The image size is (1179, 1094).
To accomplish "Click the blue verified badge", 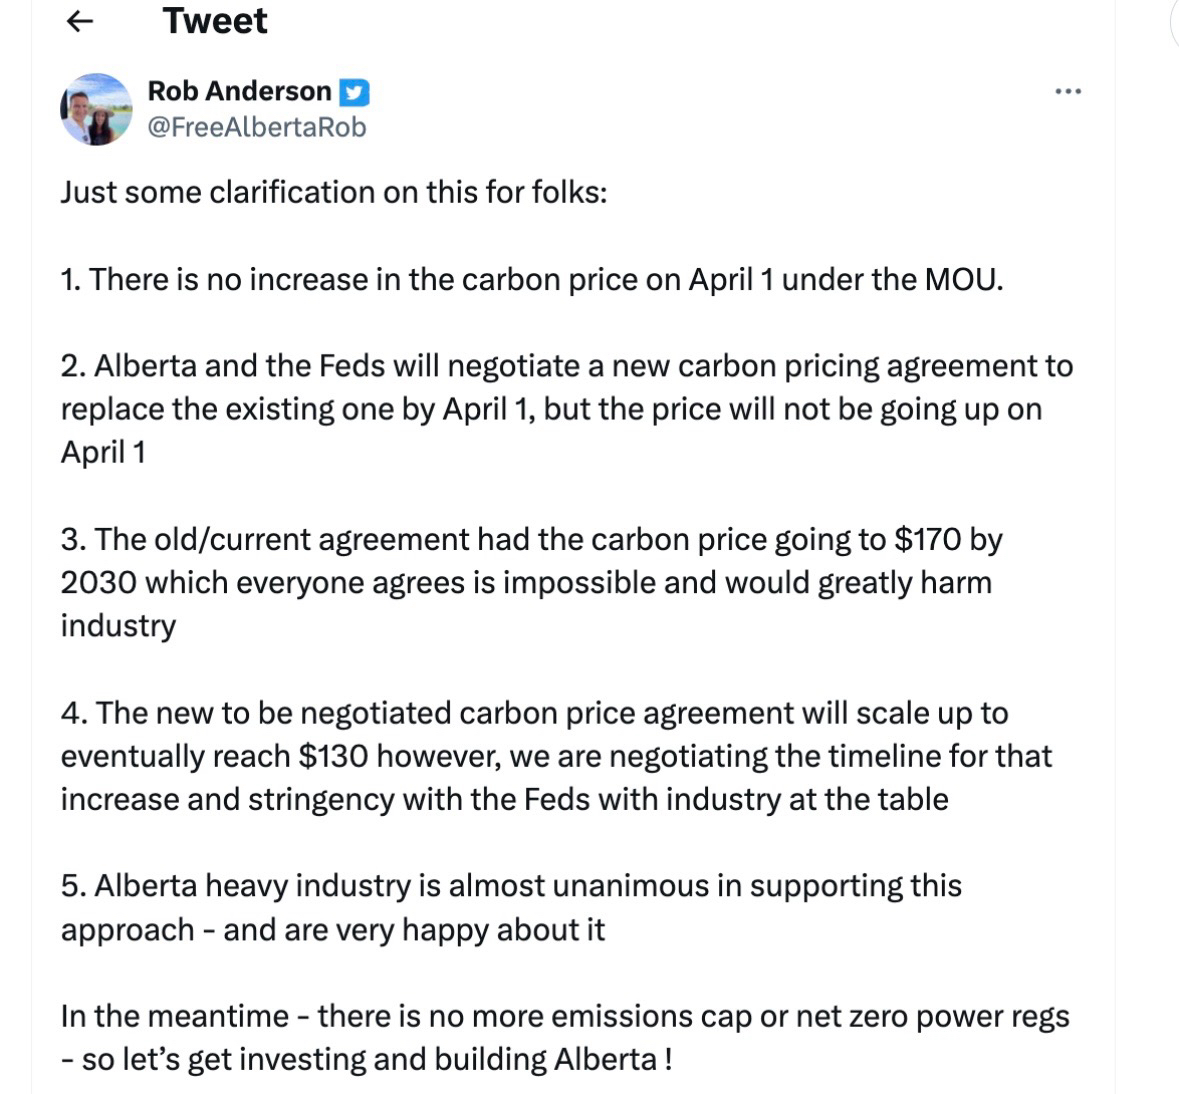I will point(354,92).
